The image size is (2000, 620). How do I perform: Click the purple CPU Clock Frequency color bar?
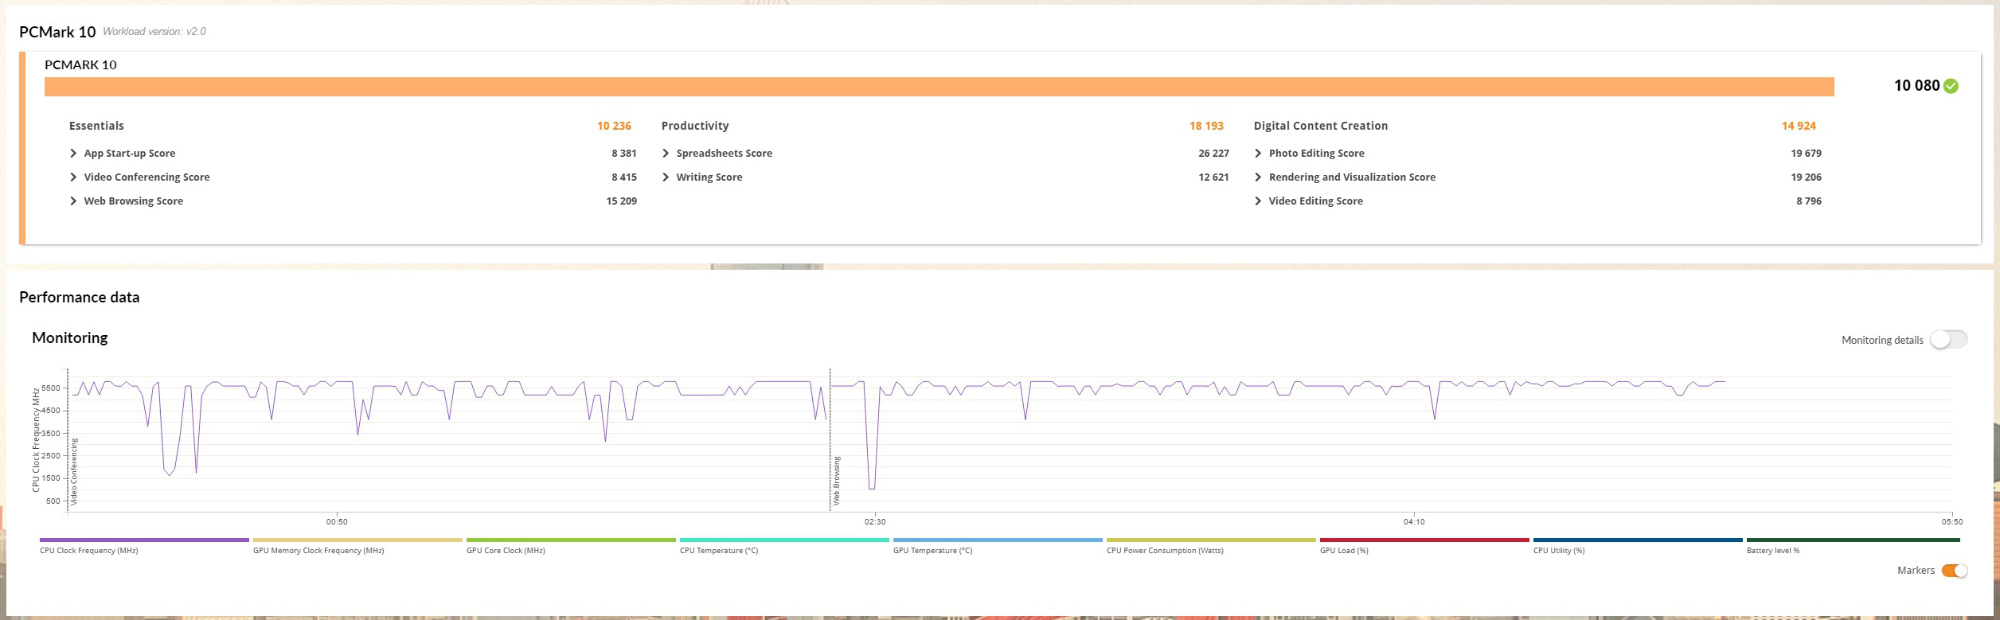tap(144, 540)
